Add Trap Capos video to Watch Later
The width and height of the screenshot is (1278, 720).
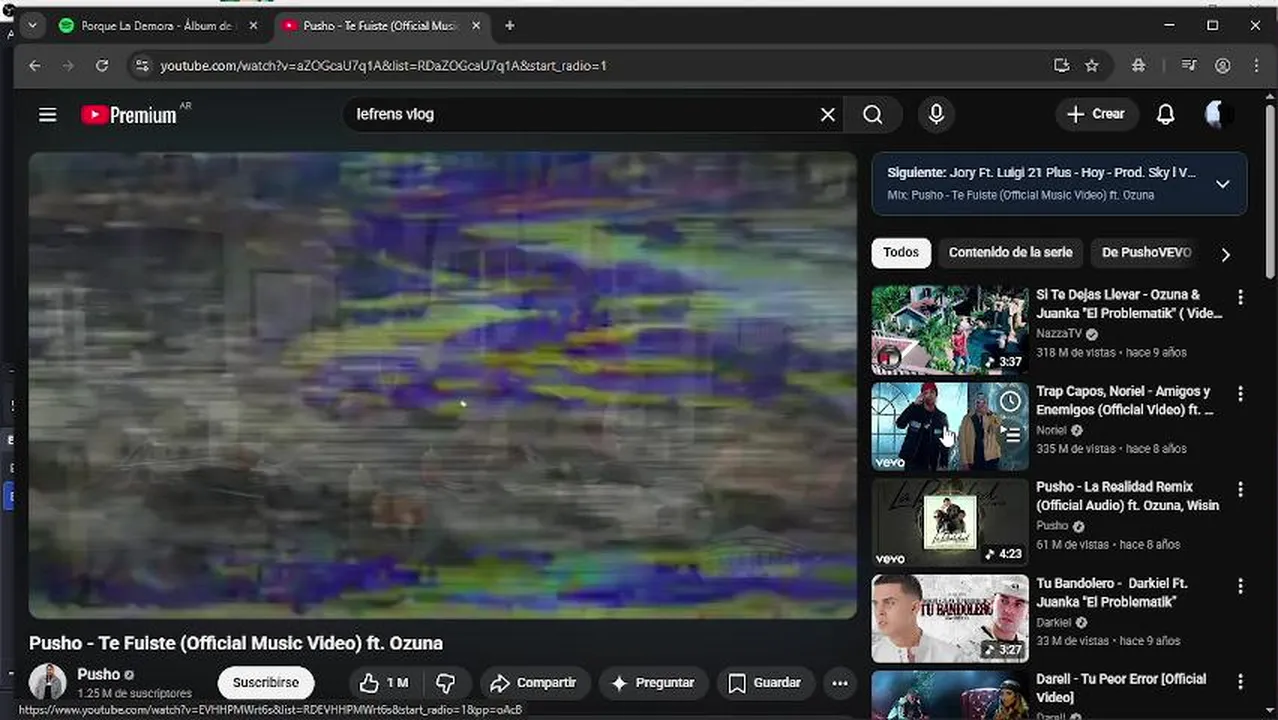click(1011, 401)
